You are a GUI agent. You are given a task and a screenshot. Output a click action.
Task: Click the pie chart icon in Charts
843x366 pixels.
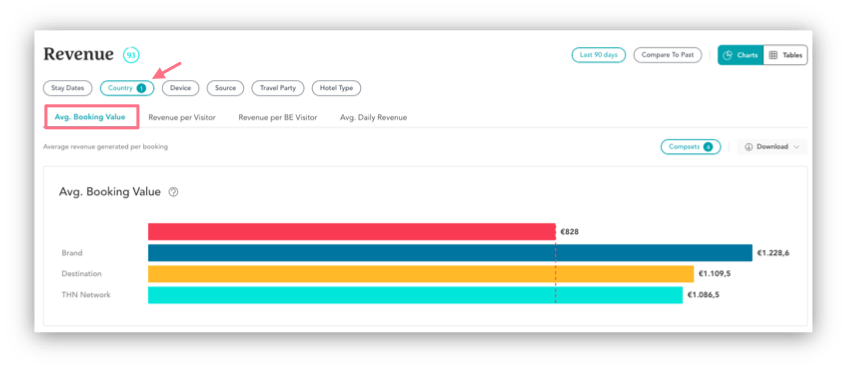pyautogui.click(x=728, y=55)
